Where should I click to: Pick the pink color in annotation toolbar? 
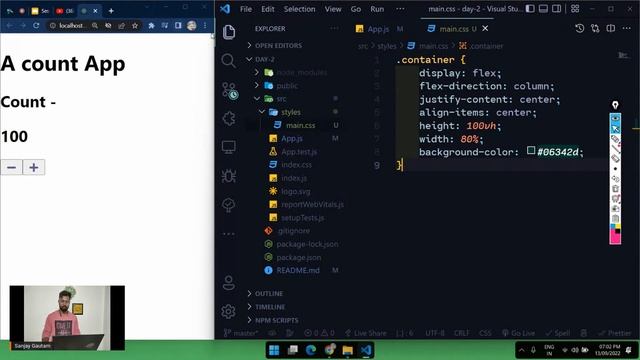[x=615, y=238]
